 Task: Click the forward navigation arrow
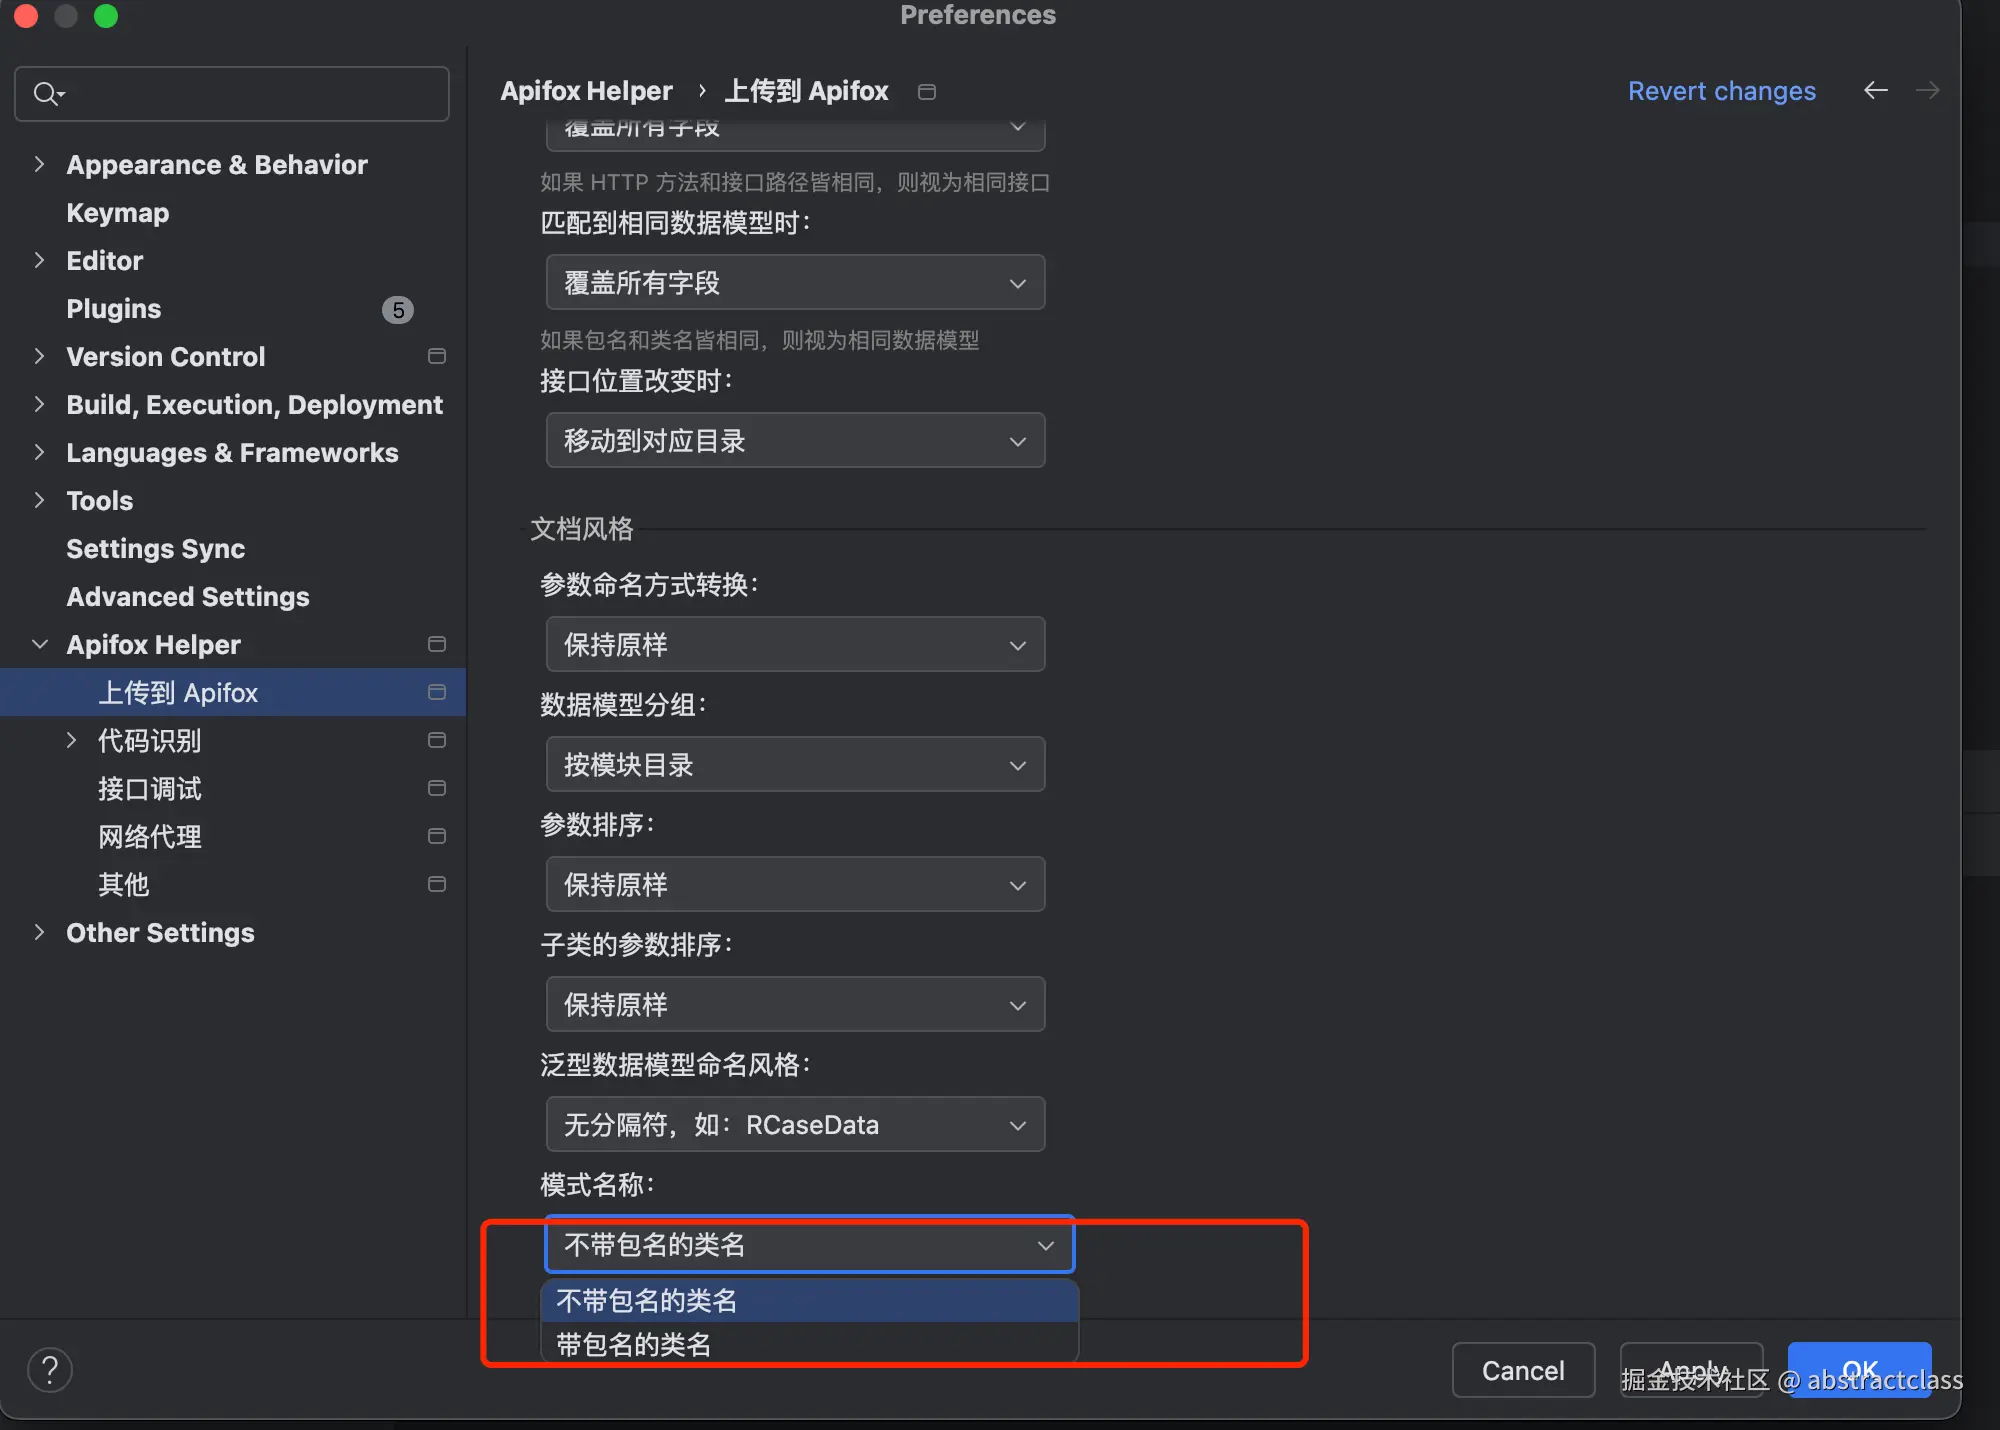point(1927,91)
